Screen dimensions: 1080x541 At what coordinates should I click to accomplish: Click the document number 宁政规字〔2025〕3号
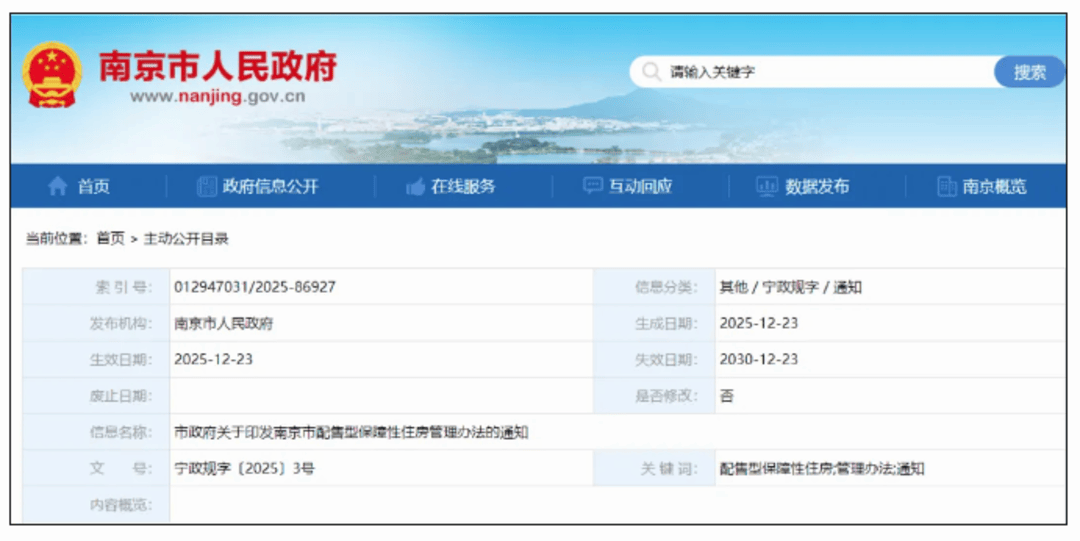(244, 468)
